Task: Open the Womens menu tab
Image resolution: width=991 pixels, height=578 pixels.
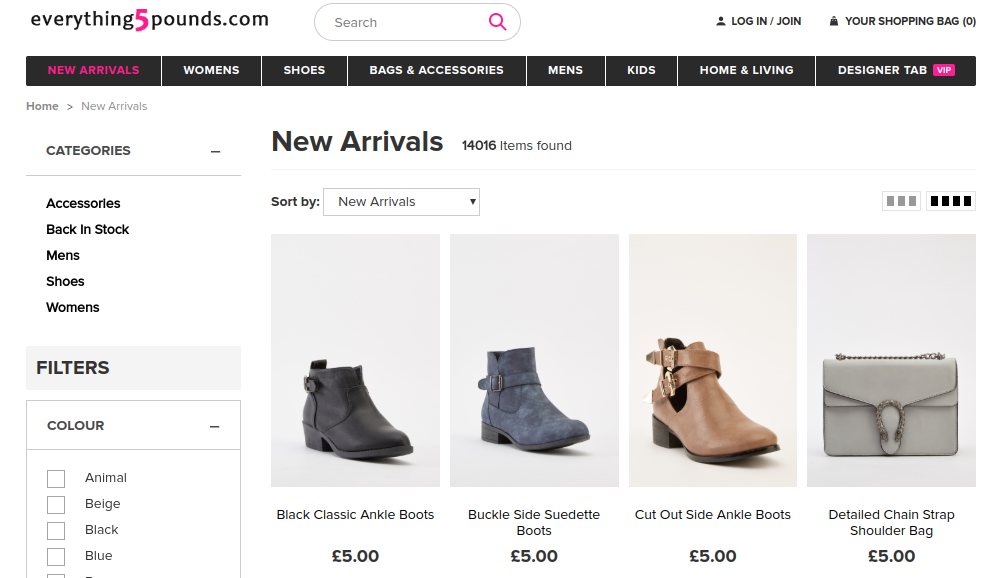Action: click(x=211, y=70)
